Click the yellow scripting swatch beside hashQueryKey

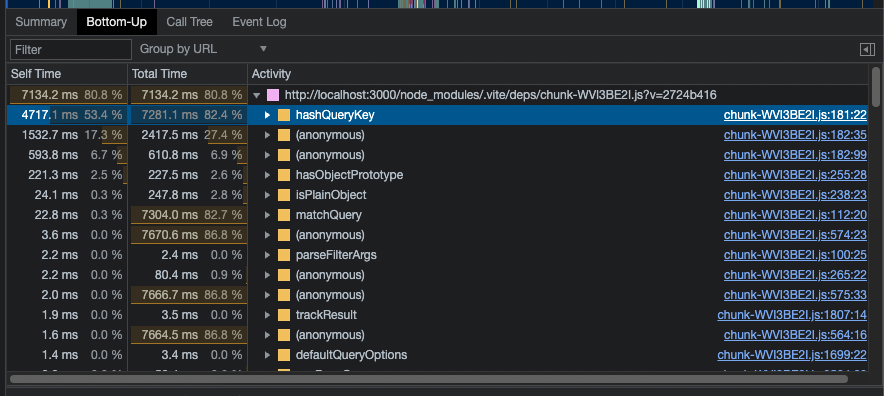tap(284, 115)
